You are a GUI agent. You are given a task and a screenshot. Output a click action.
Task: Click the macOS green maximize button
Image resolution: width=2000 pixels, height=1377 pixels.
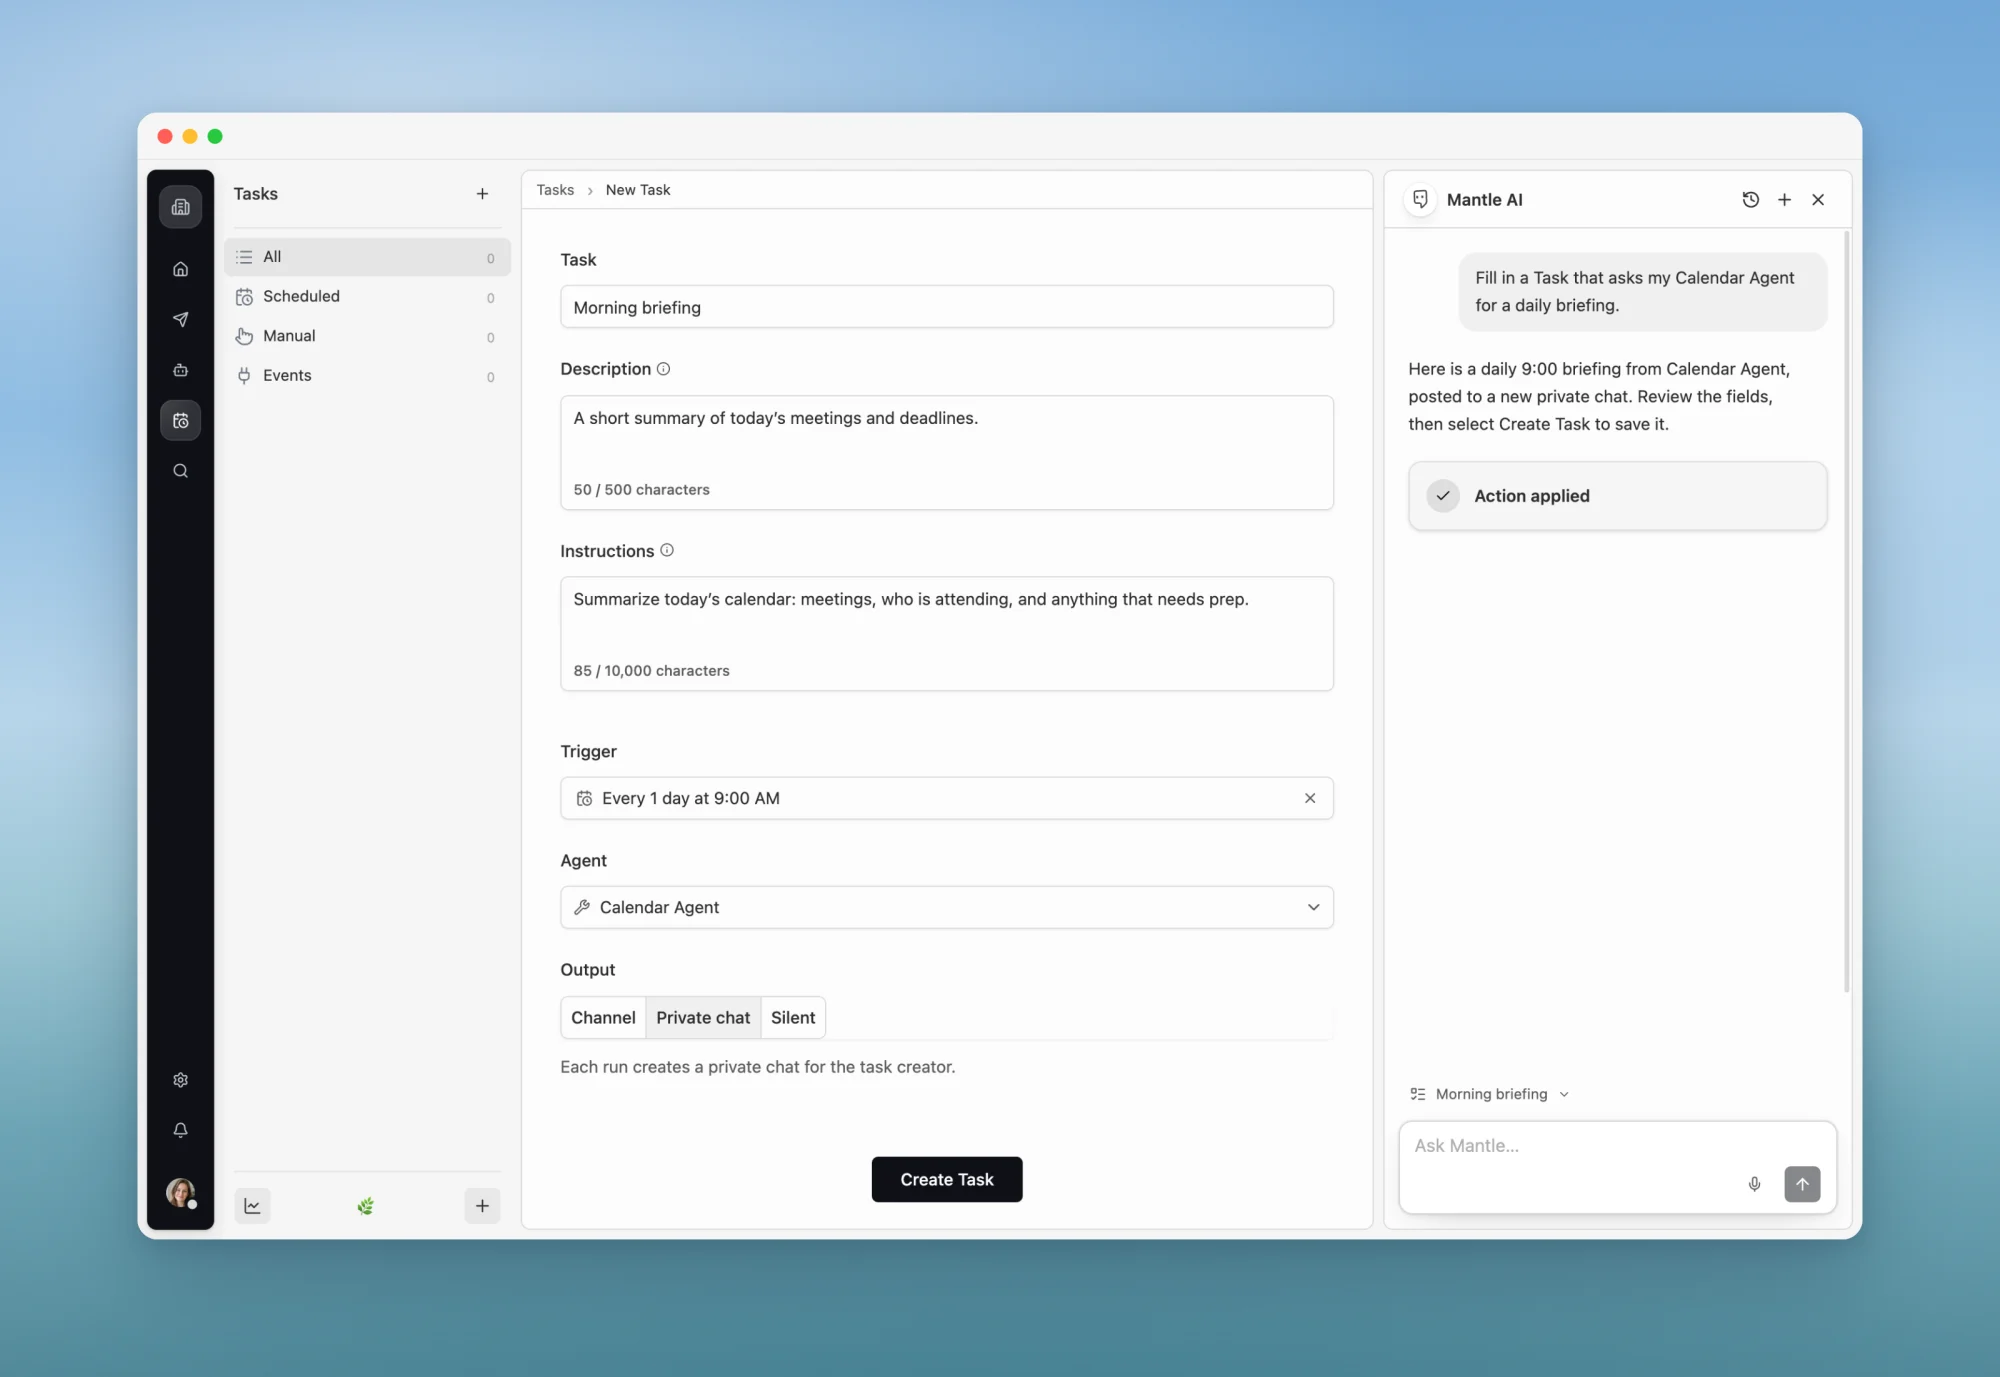[215, 136]
